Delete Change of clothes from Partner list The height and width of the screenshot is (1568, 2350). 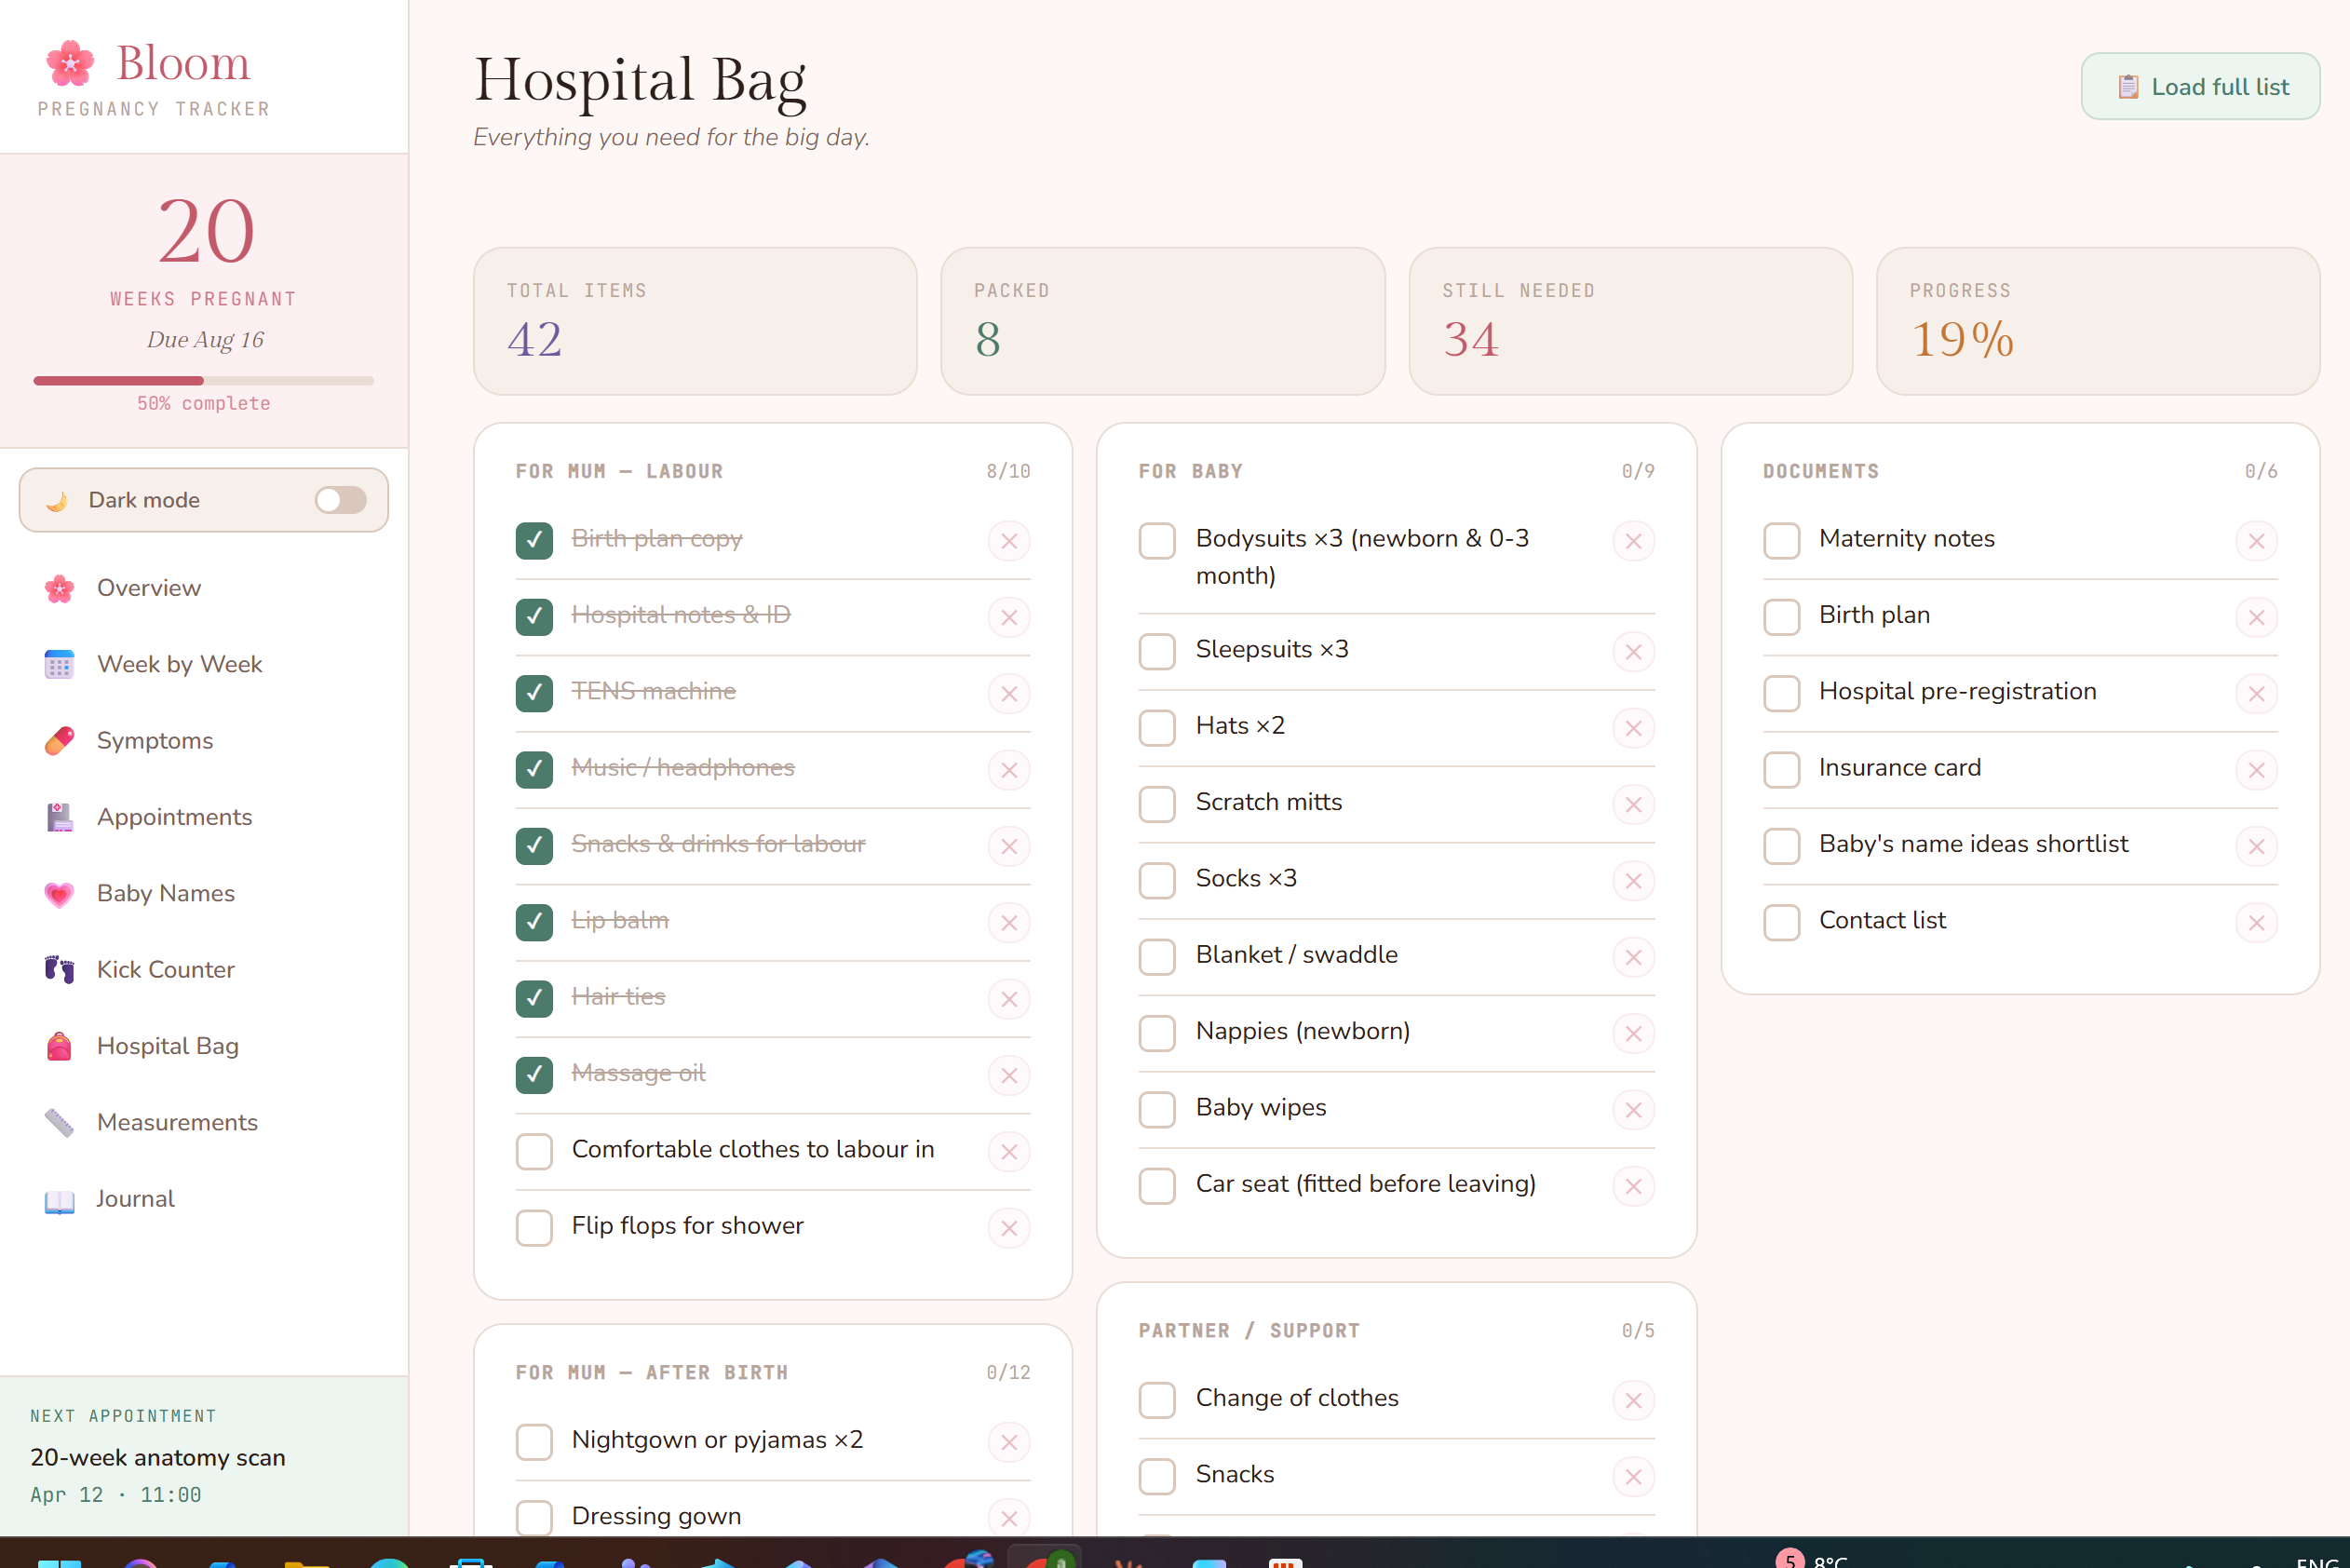1633,1401
